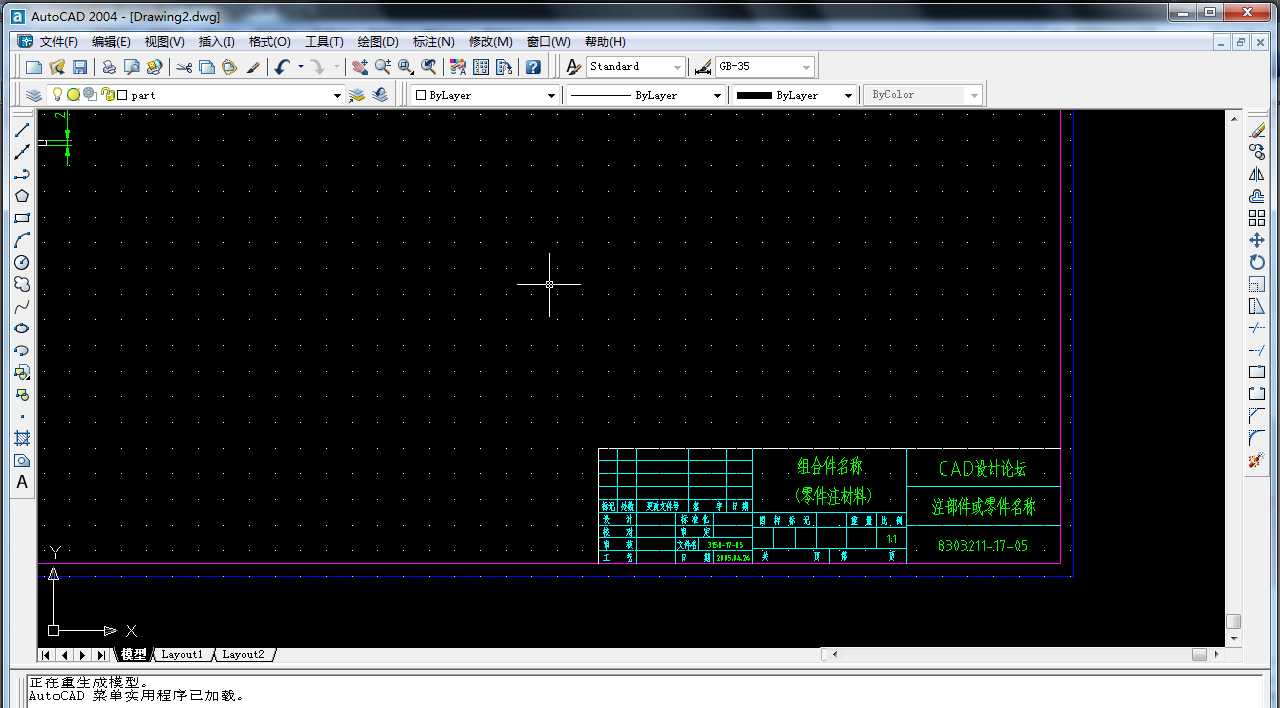1280x708 pixels.
Task: Select the Trim tool
Action: click(1257, 328)
